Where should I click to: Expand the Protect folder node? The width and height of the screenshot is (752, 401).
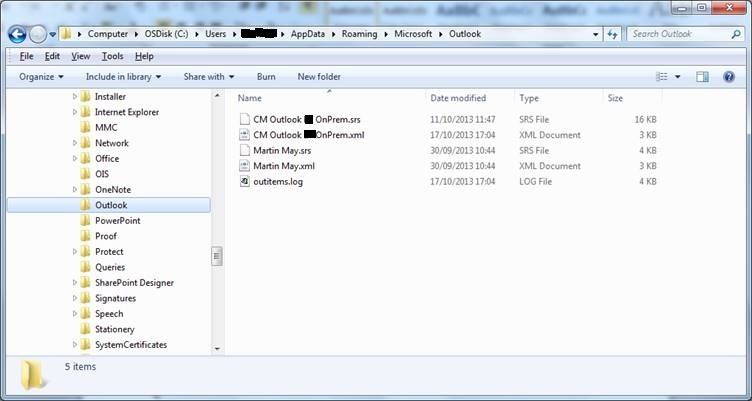click(x=75, y=252)
